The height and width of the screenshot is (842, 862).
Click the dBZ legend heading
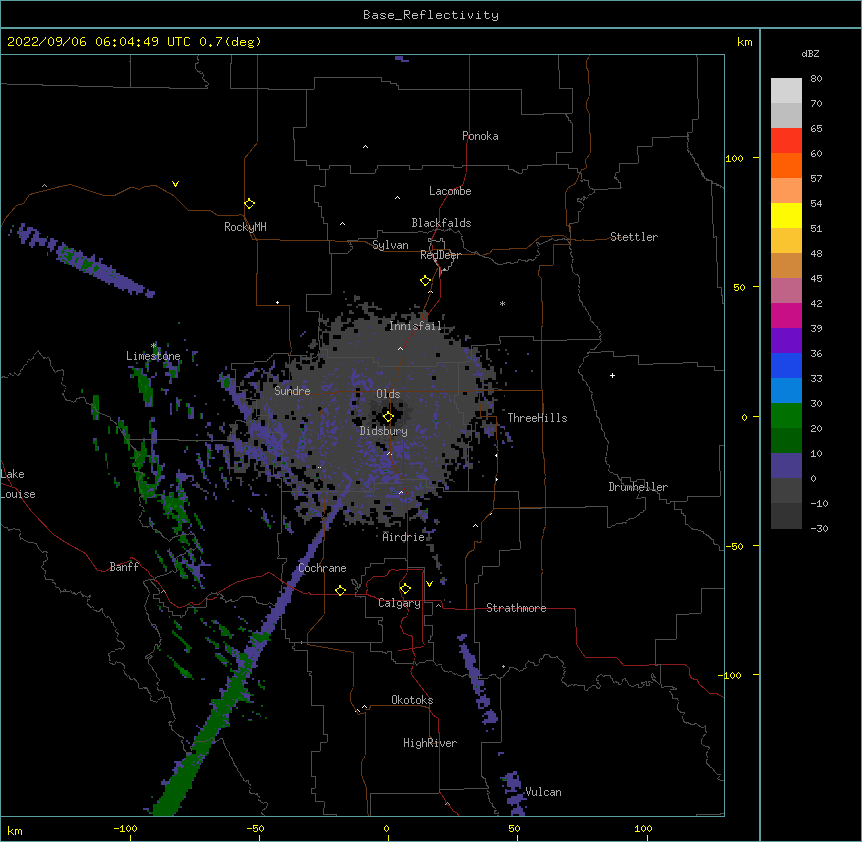click(x=810, y=54)
